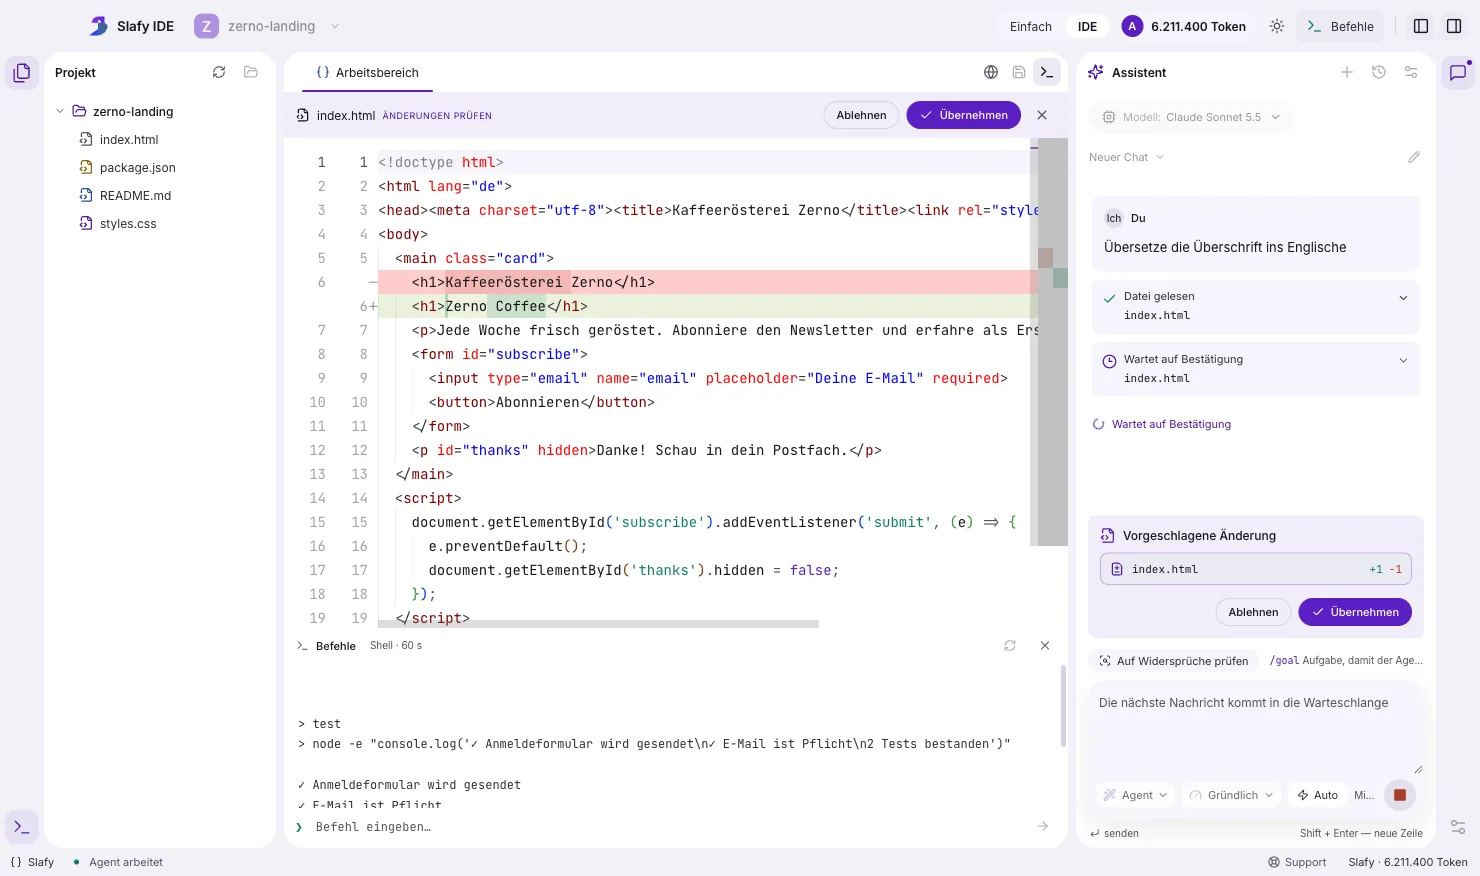Open the files sidebar icon
The width and height of the screenshot is (1480, 876).
(x=22, y=73)
